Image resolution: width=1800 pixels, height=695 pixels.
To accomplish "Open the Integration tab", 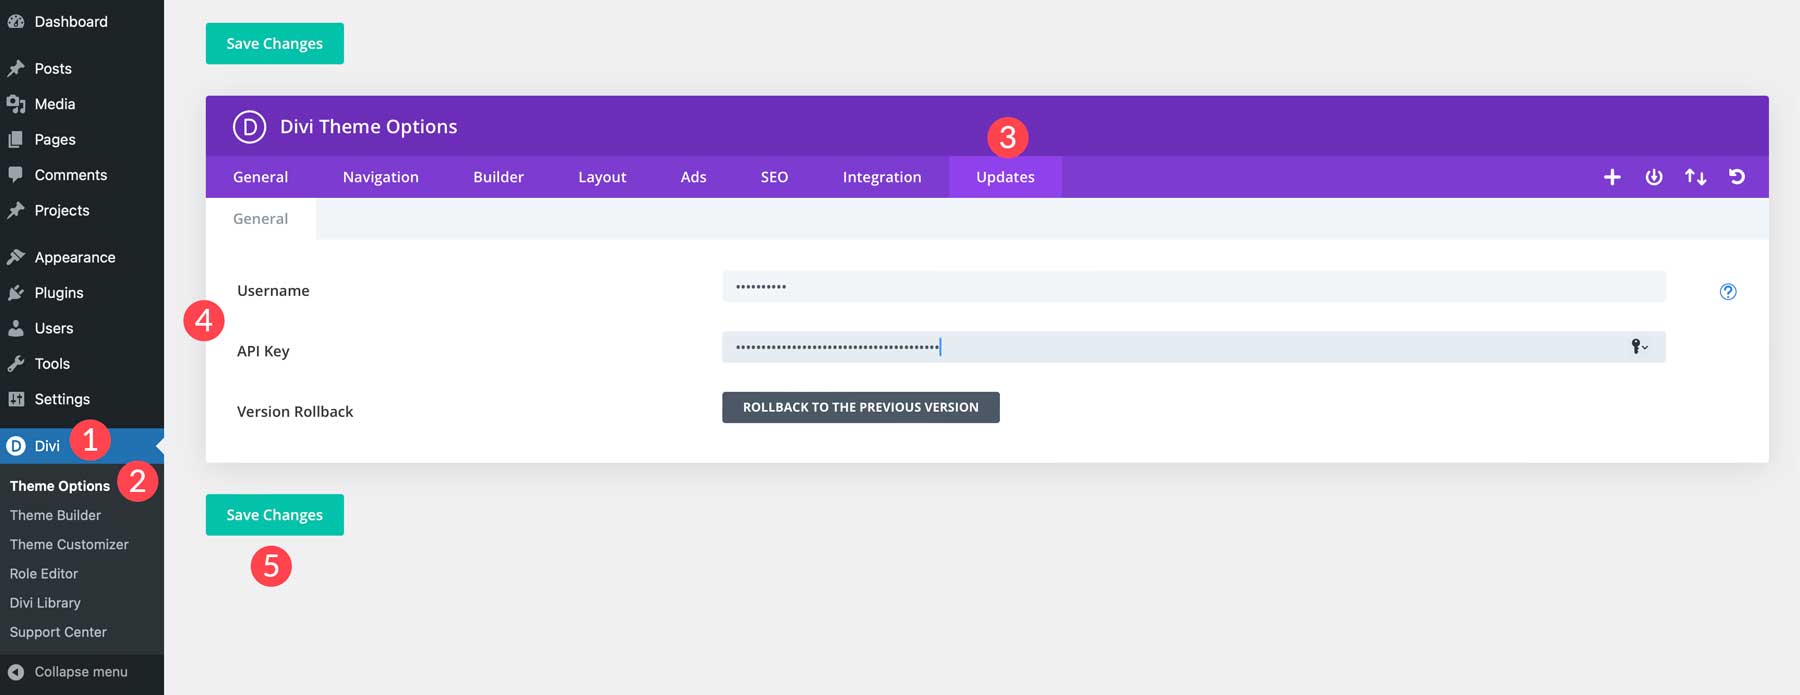I will (882, 177).
